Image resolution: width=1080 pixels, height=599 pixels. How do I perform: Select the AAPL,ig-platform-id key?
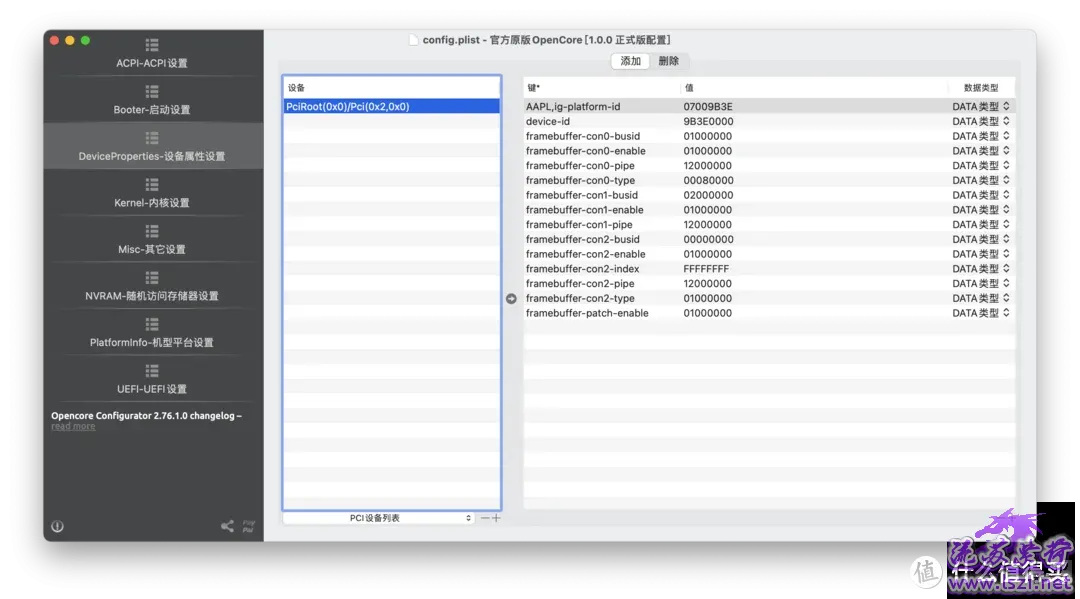click(x=573, y=107)
